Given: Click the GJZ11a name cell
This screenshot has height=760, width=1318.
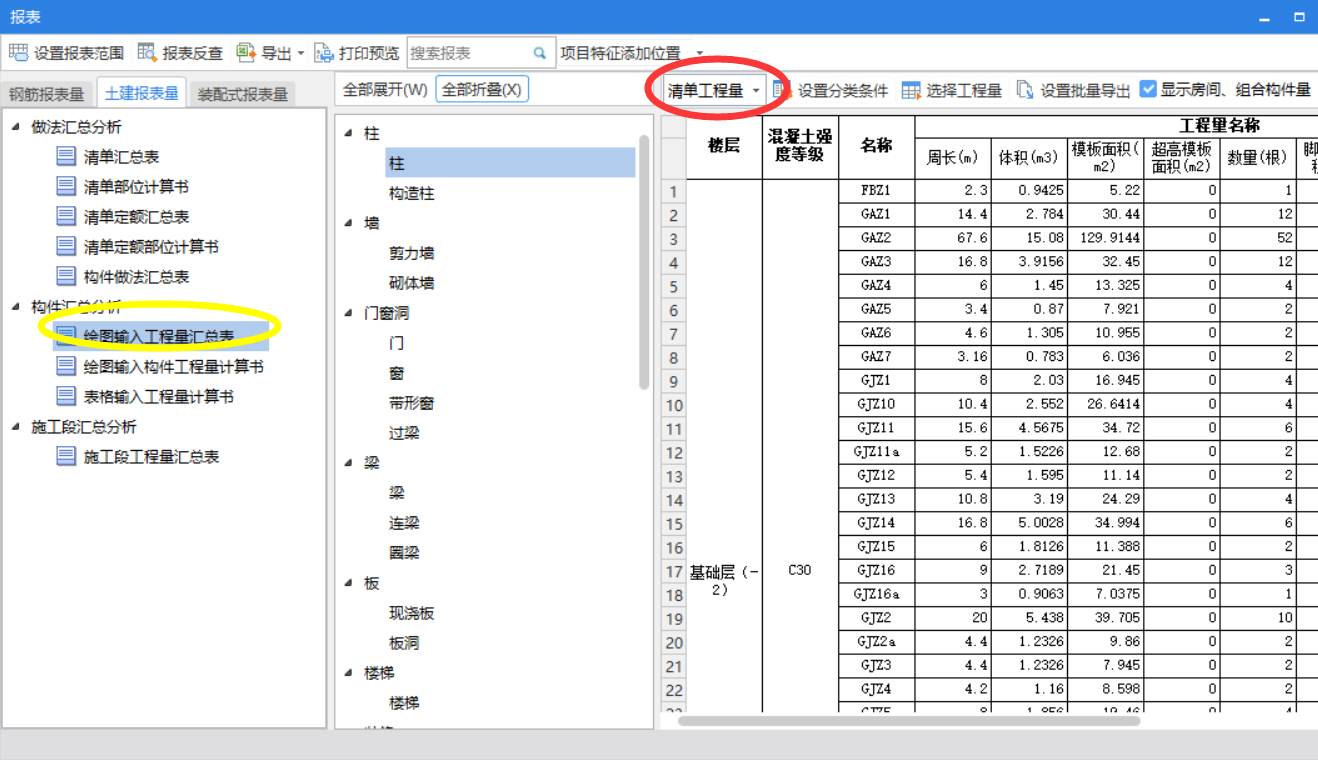Looking at the screenshot, I should (x=876, y=452).
